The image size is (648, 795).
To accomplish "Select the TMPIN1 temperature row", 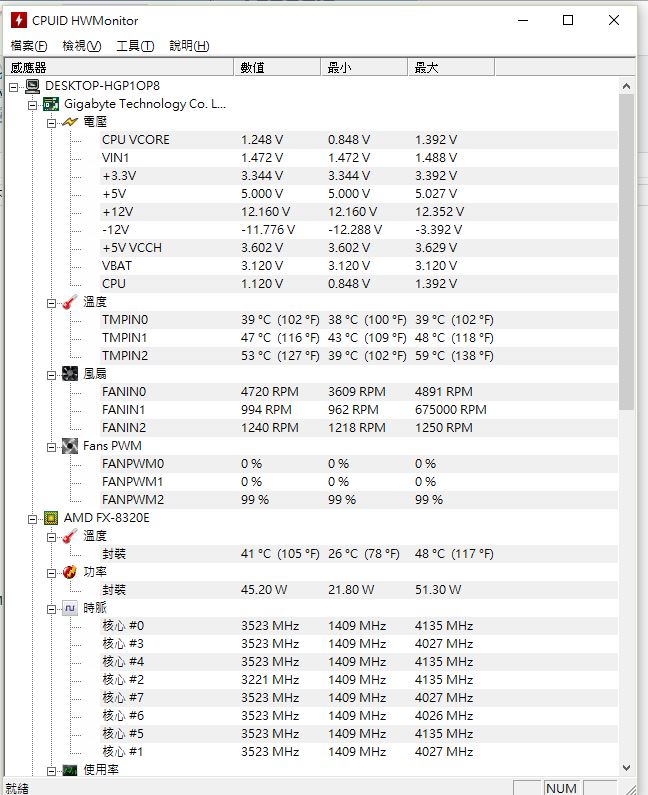I will pyautogui.click(x=358, y=338).
